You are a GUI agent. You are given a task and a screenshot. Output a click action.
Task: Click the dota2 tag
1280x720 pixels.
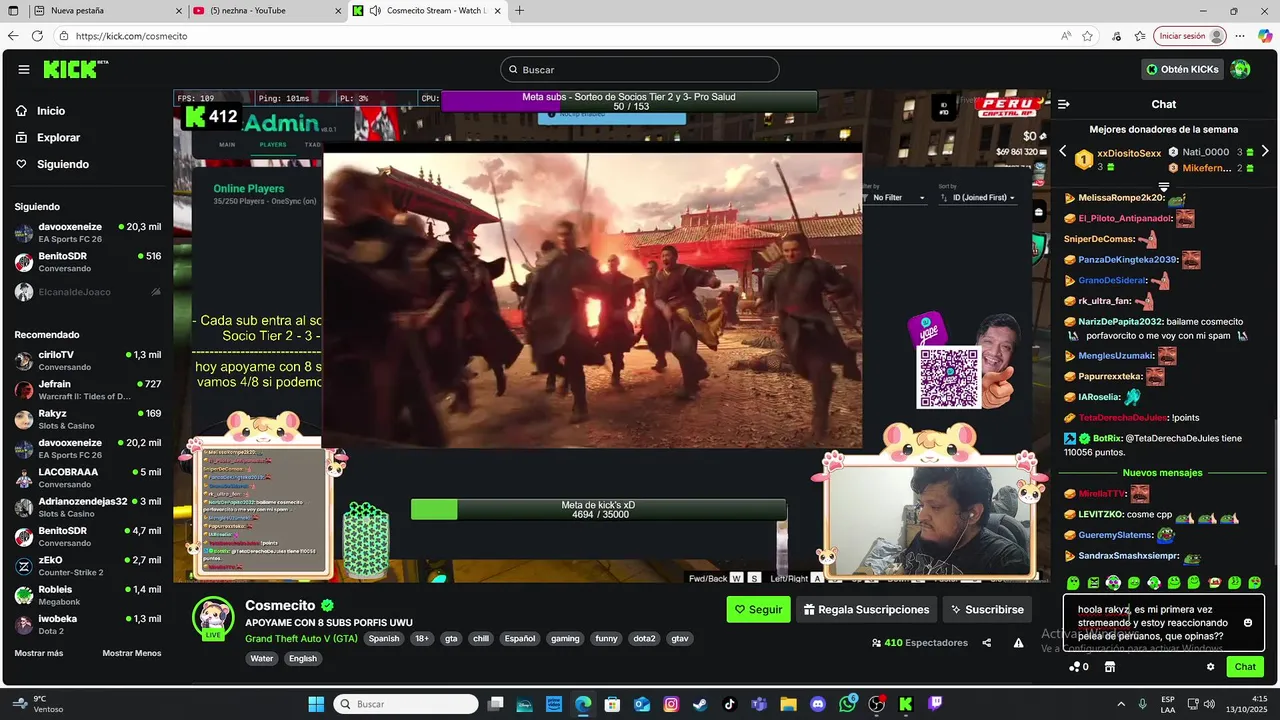[644, 638]
